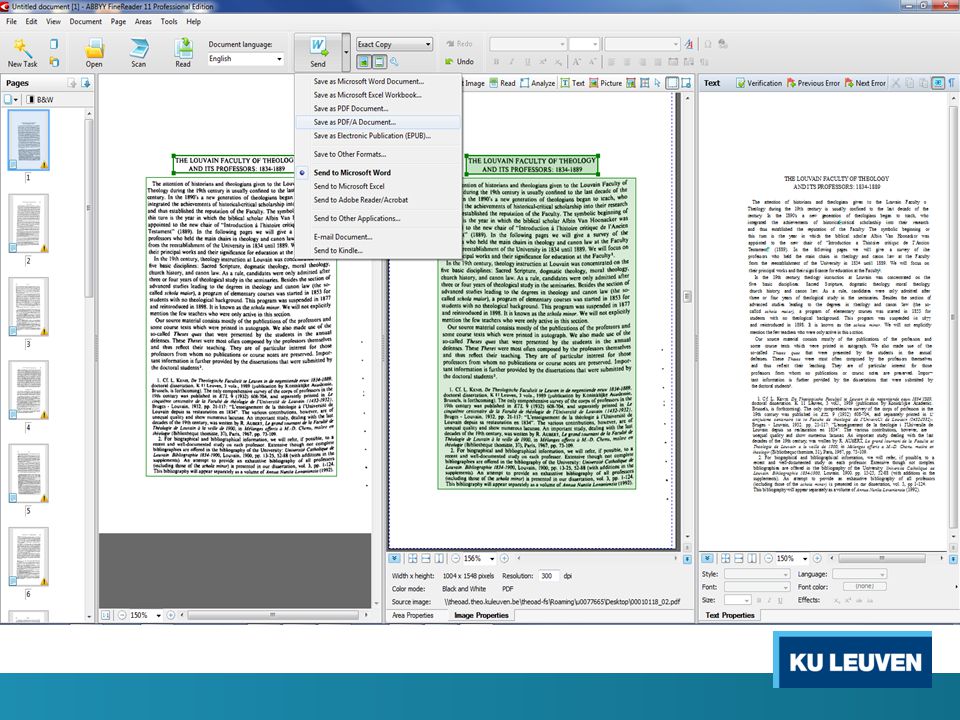Select the arrow pointer tool in the Image toolbar
This screenshot has height=720, width=960.
tap(658, 83)
